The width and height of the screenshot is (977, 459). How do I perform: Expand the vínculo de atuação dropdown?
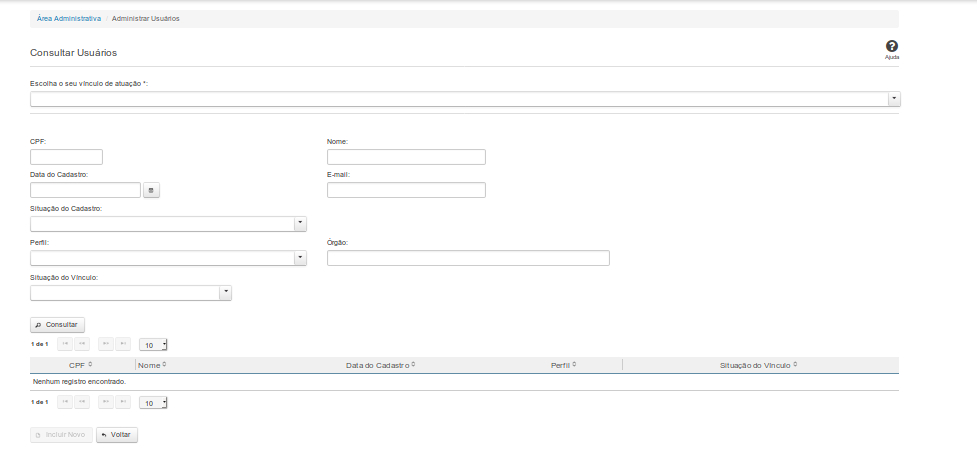(x=894, y=99)
